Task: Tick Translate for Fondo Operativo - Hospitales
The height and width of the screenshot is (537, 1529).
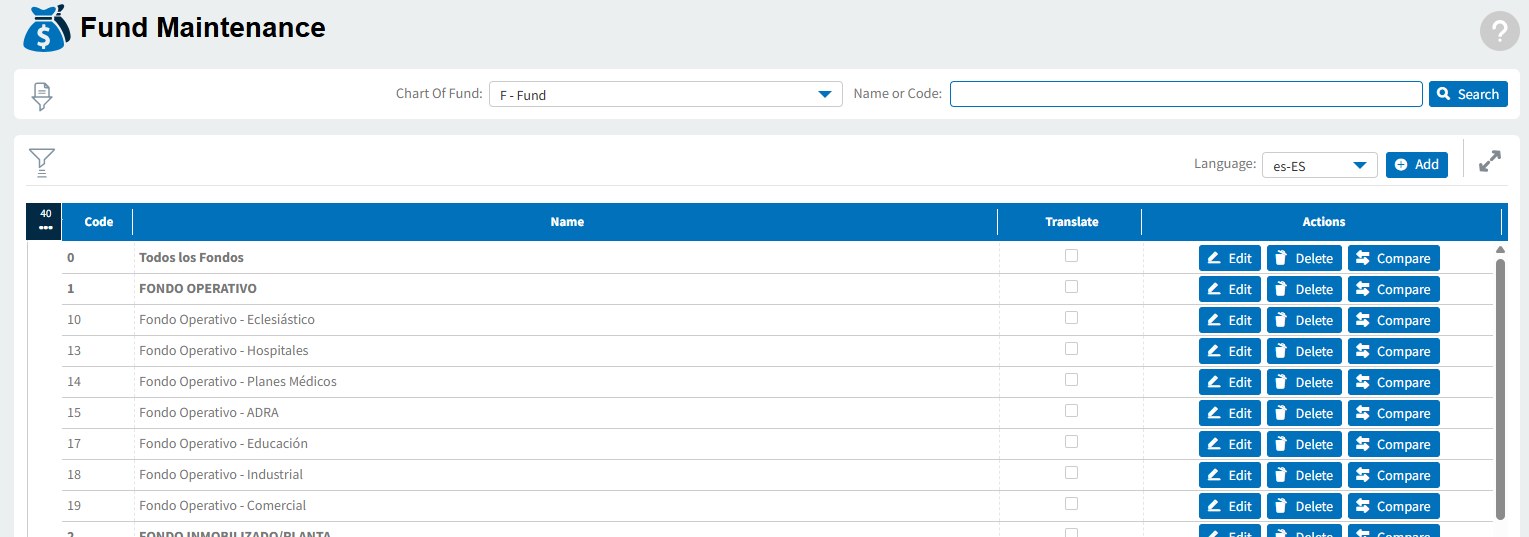Action: [x=1071, y=349]
